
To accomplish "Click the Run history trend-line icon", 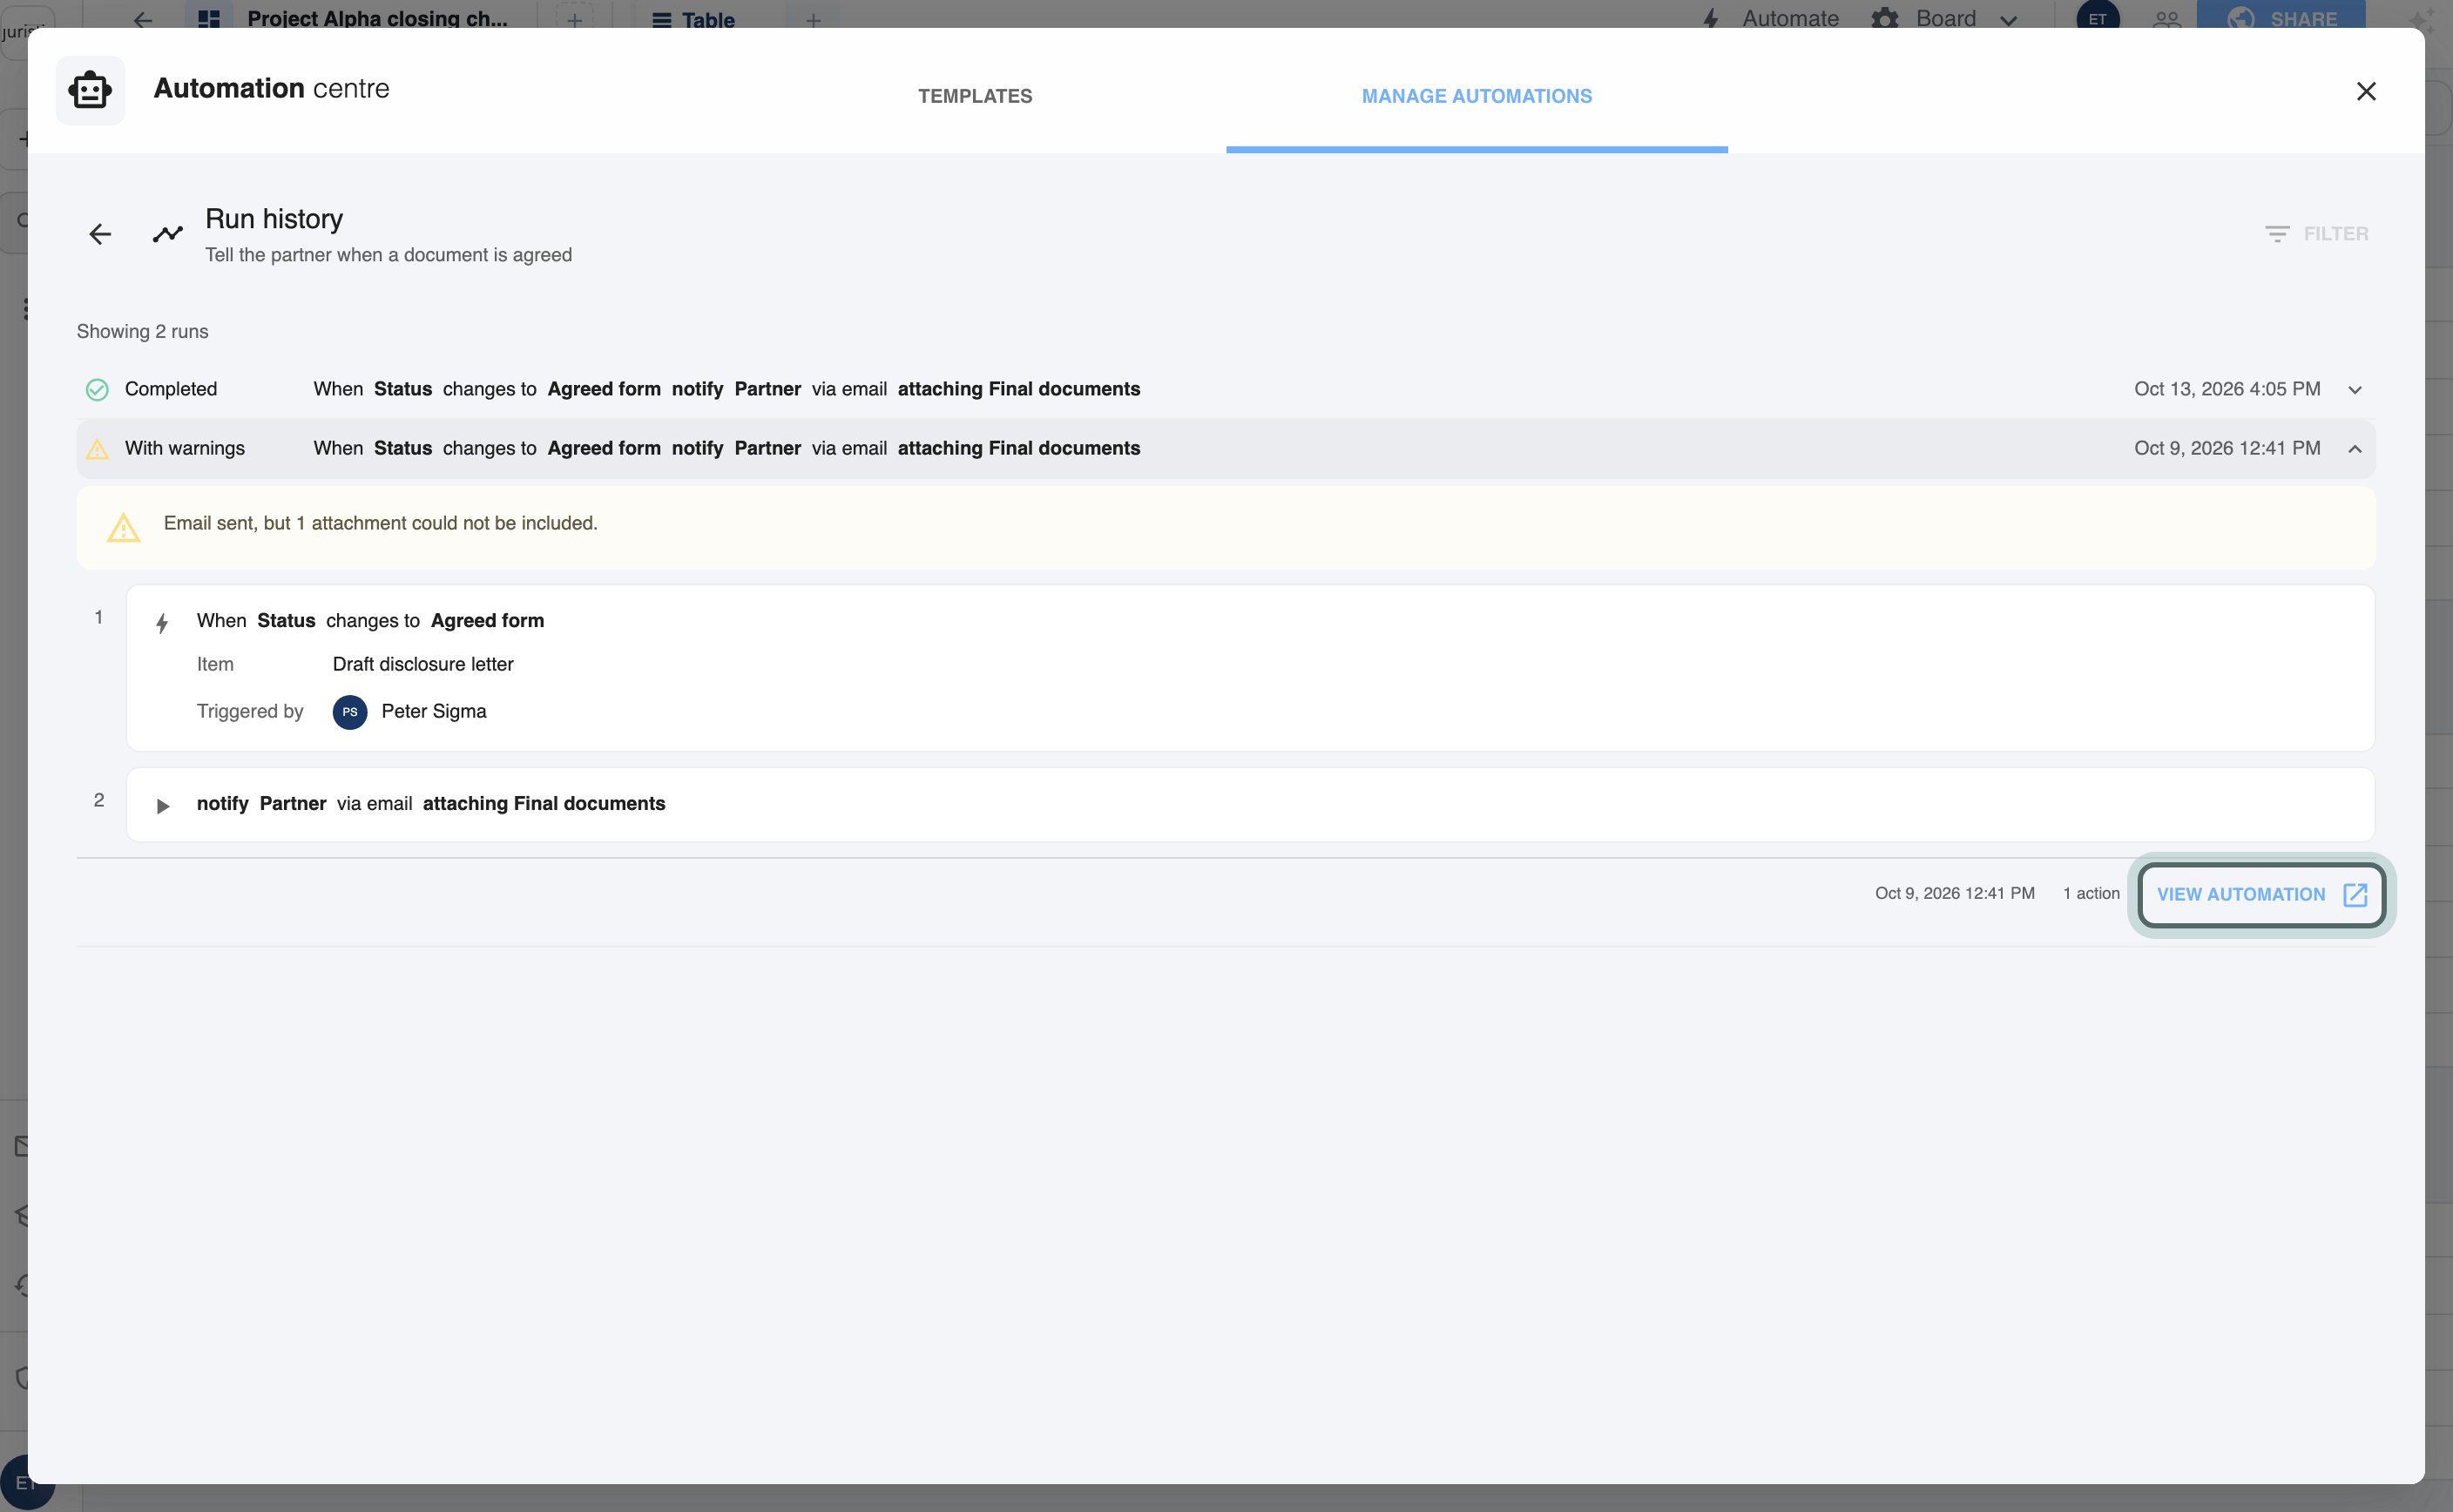I will [168, 234].
